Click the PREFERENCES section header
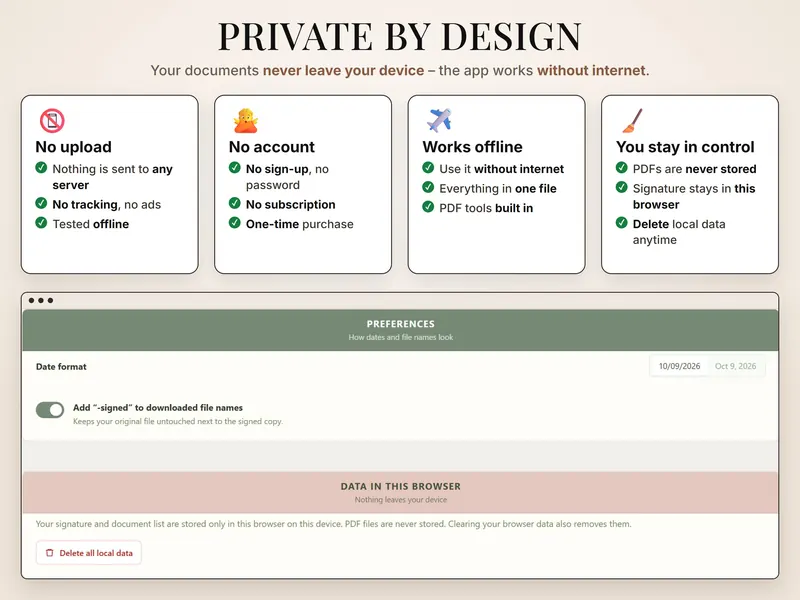Screen dimensions: 800x600 point(401,330)
